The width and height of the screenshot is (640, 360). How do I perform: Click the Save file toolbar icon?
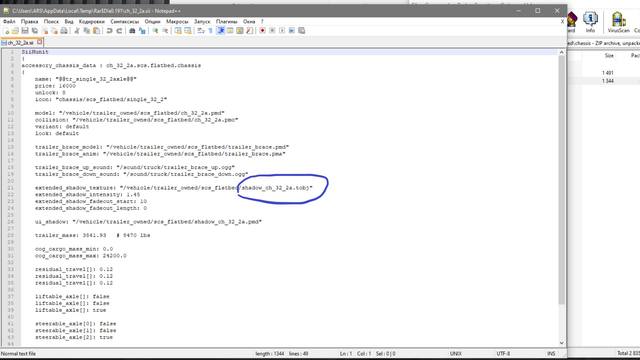pos(25,31)
